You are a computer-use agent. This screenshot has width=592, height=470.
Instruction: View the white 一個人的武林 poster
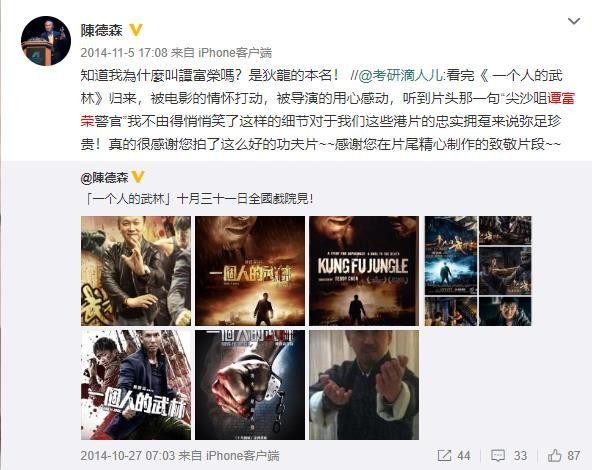coord(136,385)
